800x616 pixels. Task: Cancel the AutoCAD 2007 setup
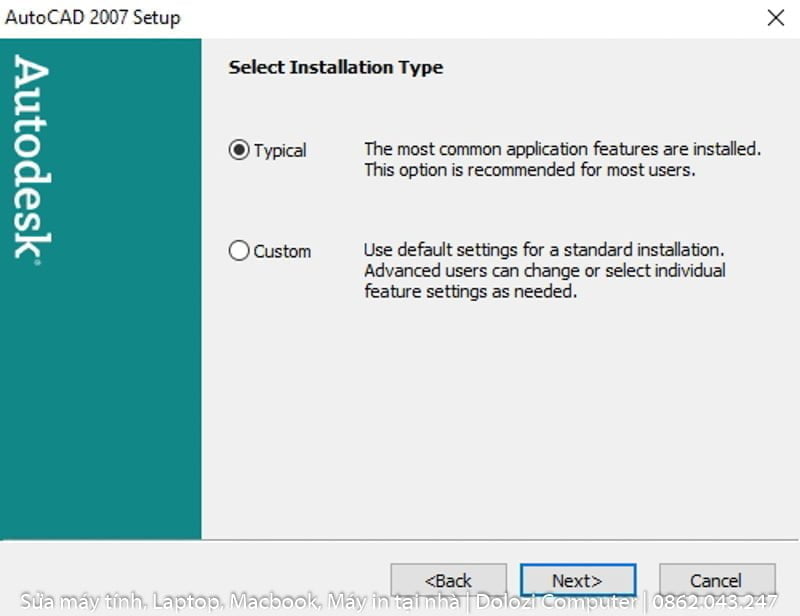coord(716,580)
